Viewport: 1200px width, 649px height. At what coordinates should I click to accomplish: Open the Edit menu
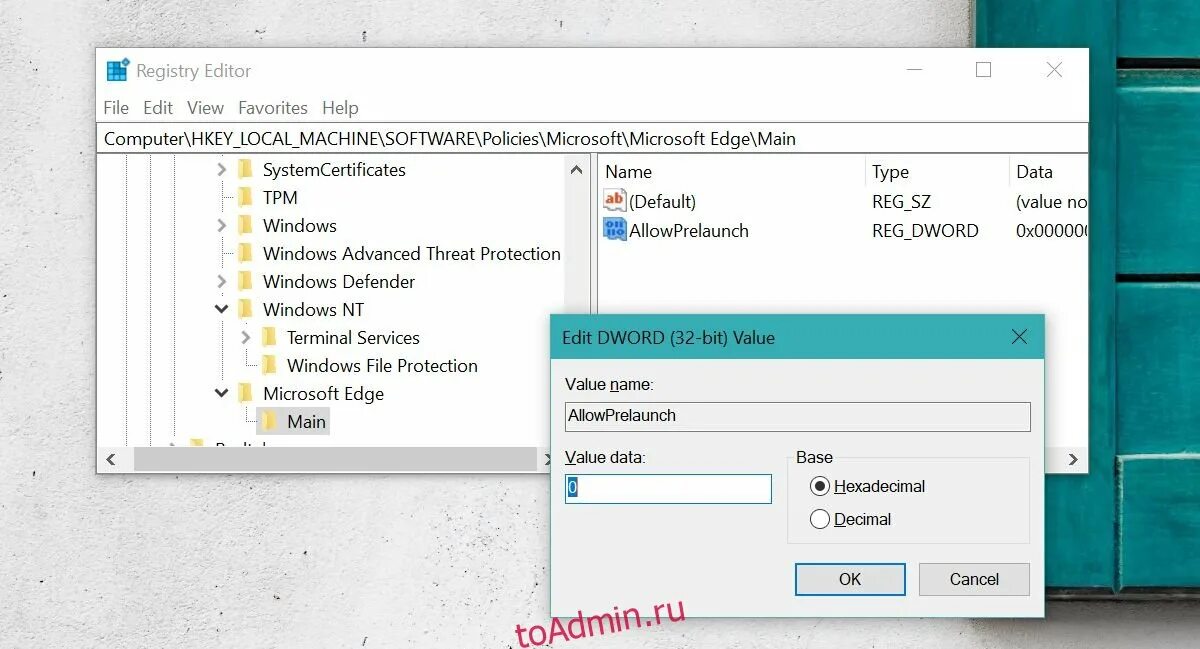[x=158, y=108]
